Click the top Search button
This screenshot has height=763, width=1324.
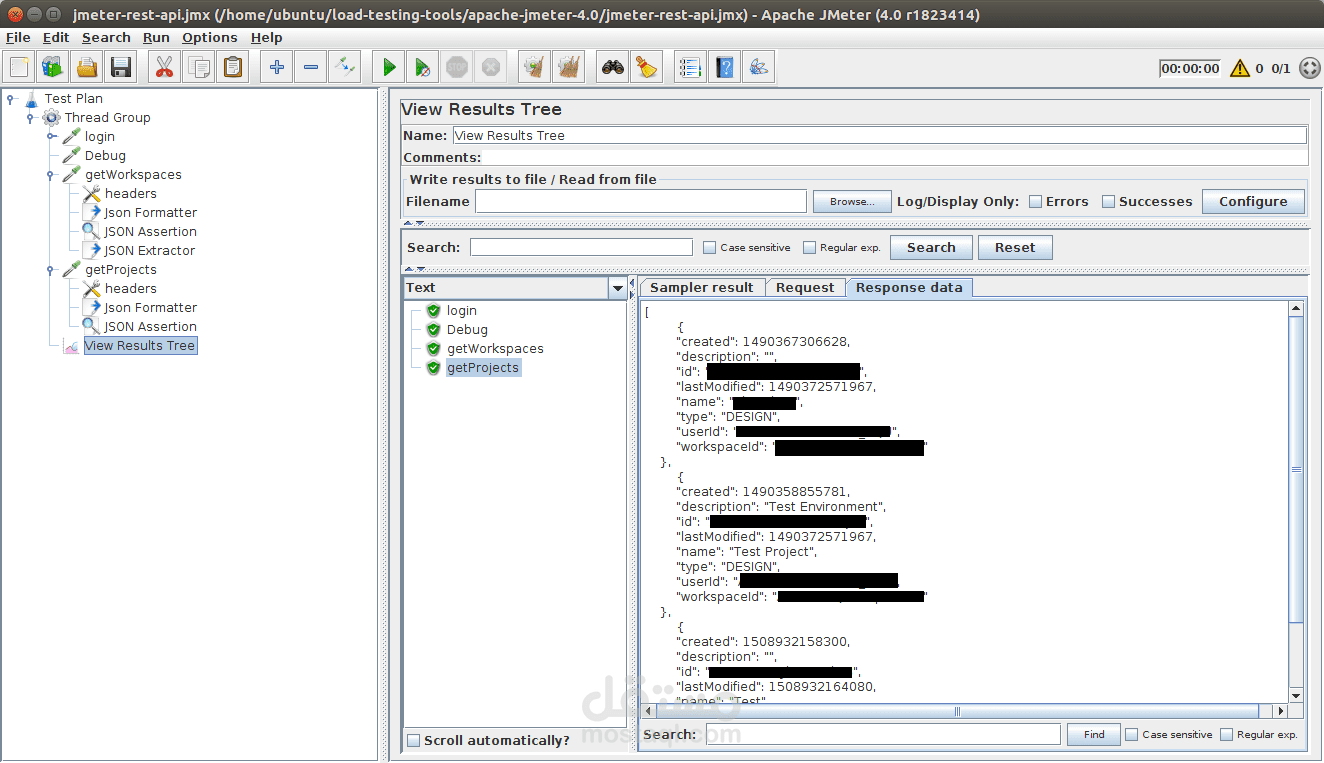click(931, 247)
